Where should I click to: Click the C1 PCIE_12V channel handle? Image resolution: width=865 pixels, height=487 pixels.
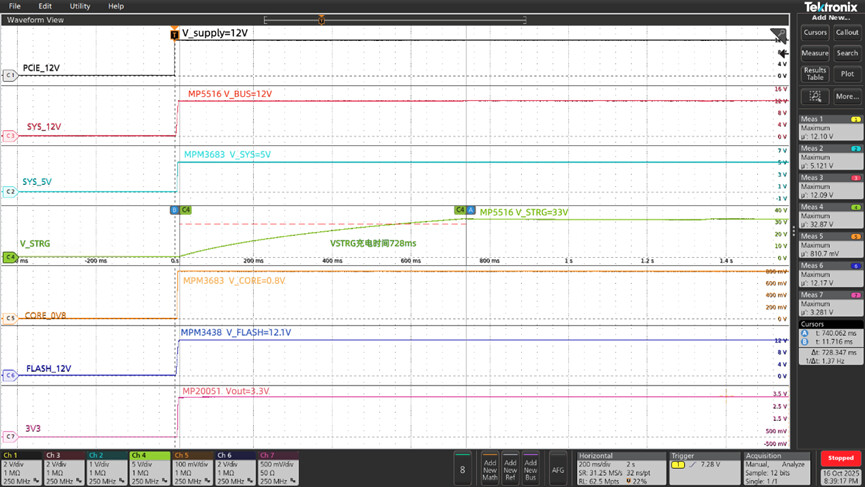pos(10,75)
